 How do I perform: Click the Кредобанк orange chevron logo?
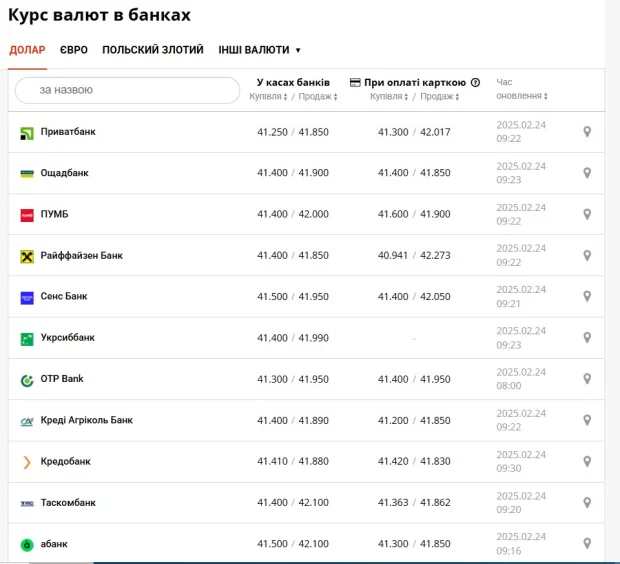pyautogui.click(x=27, y=462)
